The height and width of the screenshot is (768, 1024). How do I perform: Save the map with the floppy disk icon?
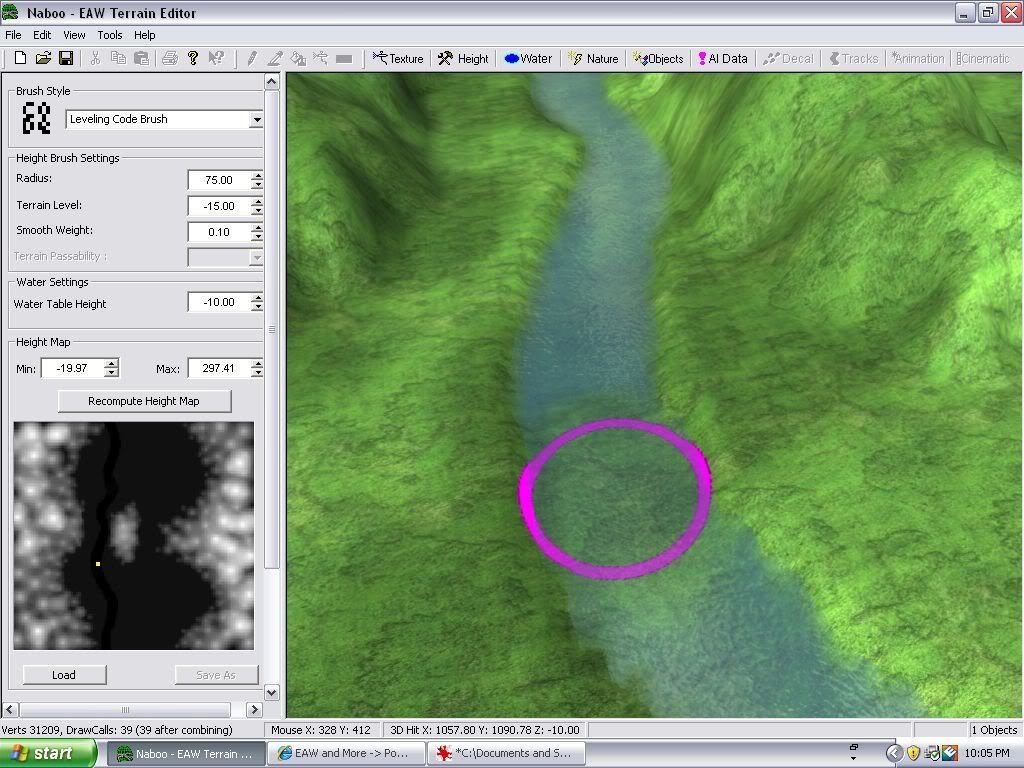pos(66,58)
